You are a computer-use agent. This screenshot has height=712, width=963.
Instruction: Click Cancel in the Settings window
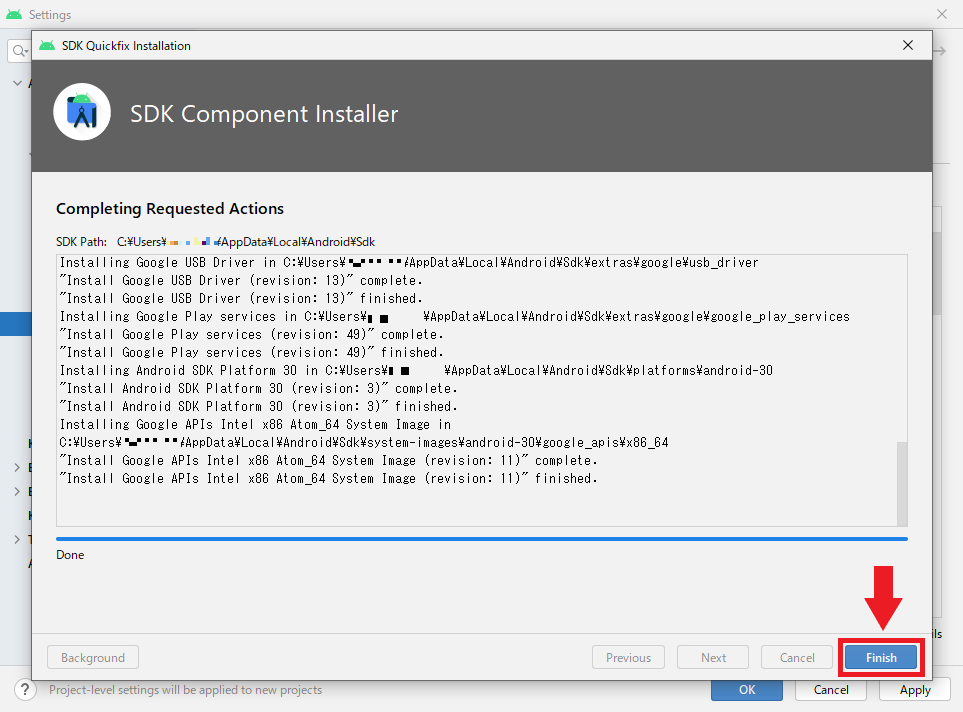pos(831,690)
